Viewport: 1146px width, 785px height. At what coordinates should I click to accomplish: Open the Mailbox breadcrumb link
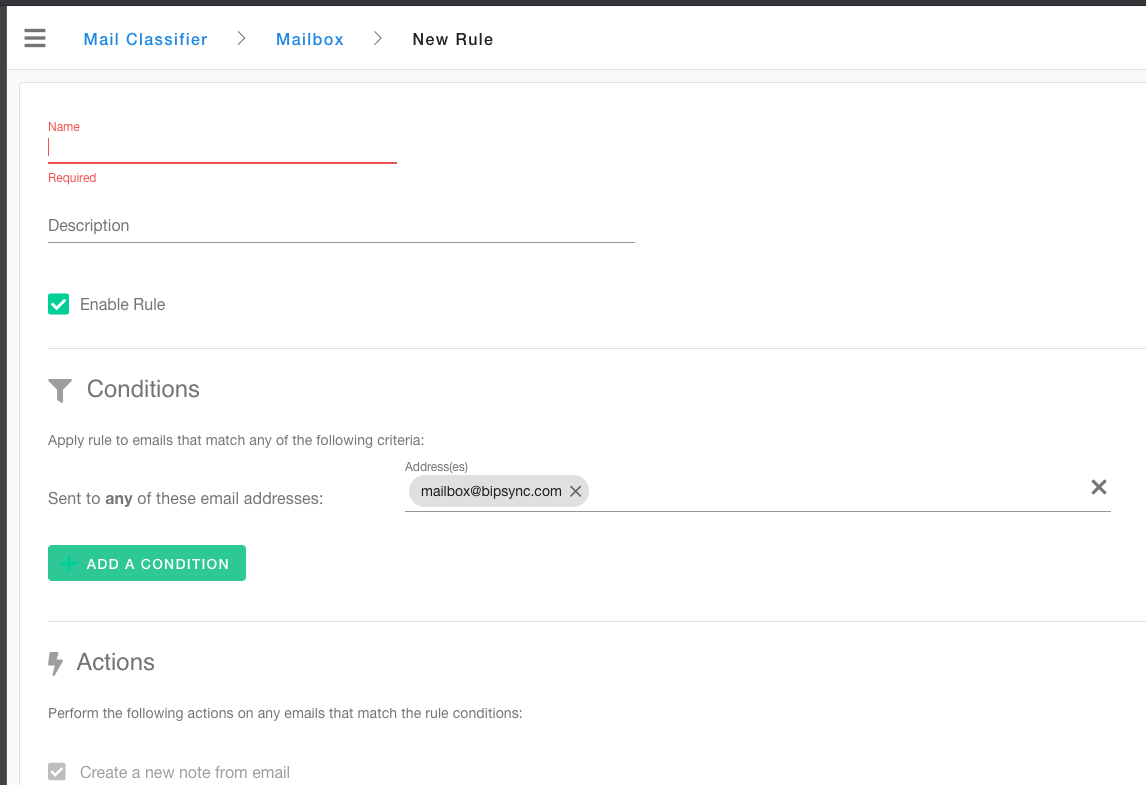click(x=310, y=39)
